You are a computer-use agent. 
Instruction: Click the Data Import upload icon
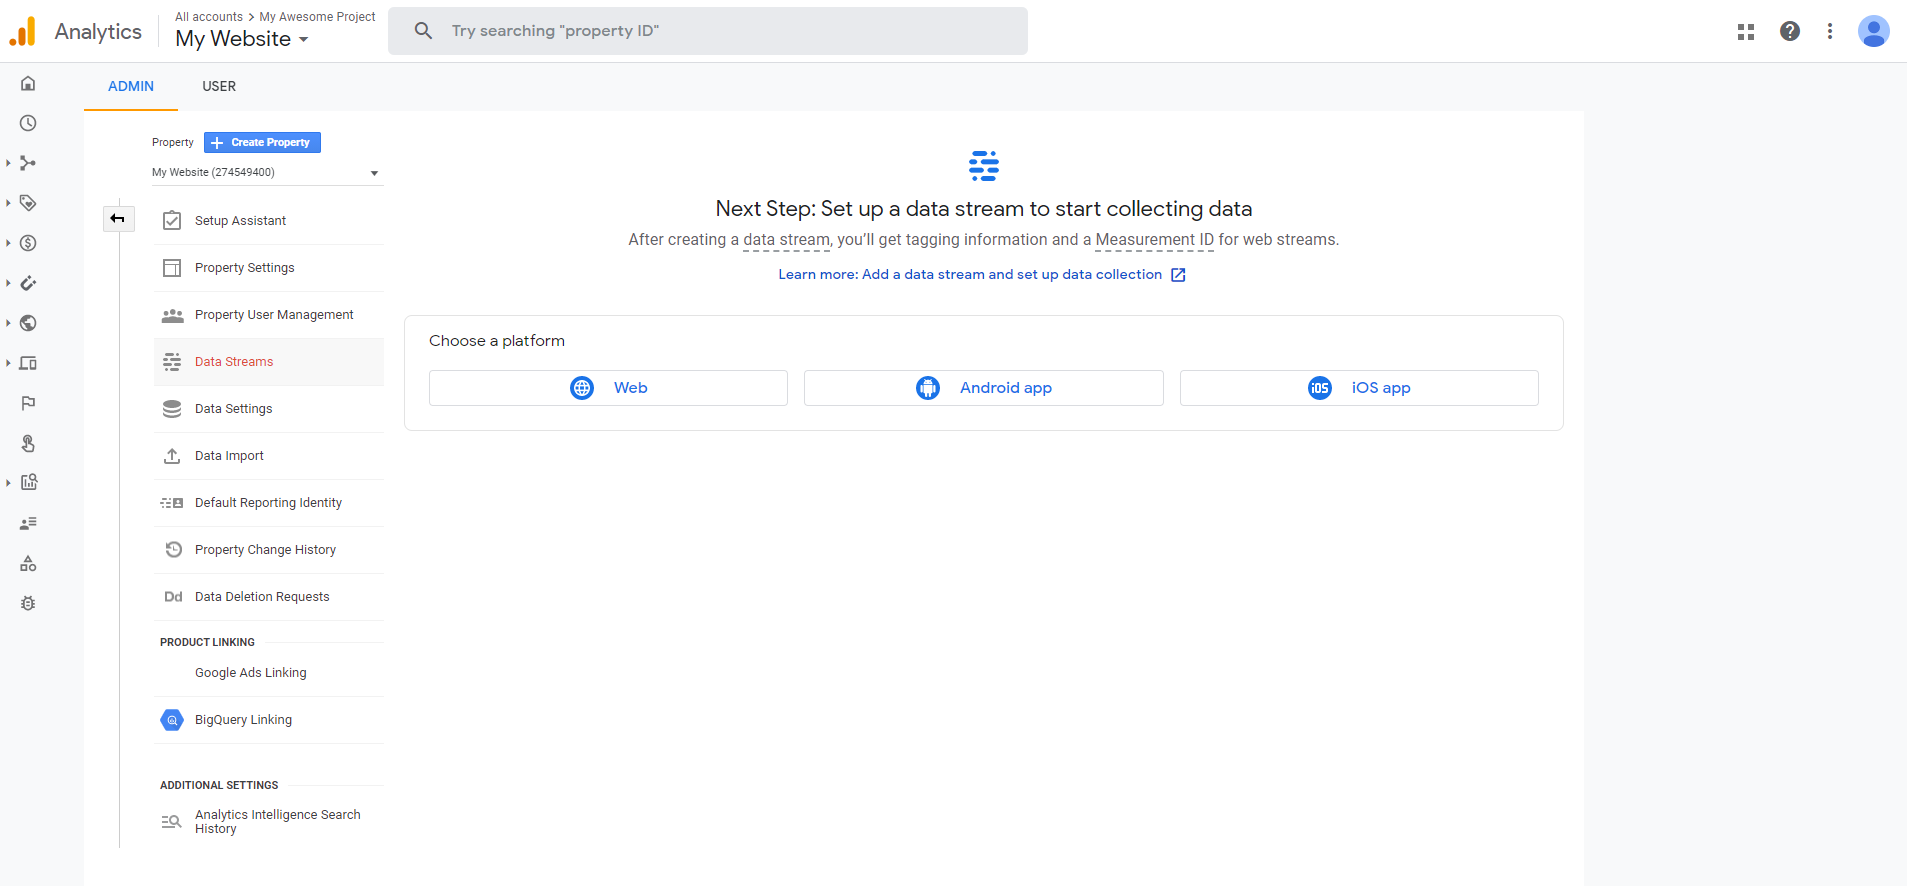coord(172,456)
